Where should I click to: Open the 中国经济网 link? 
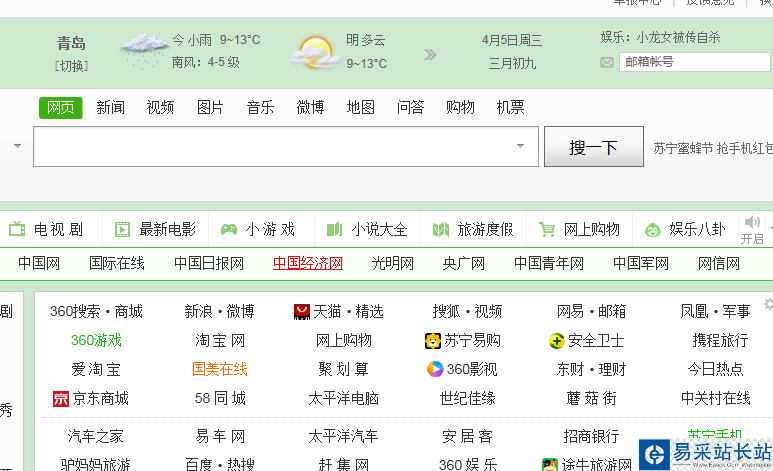point(308,263)
